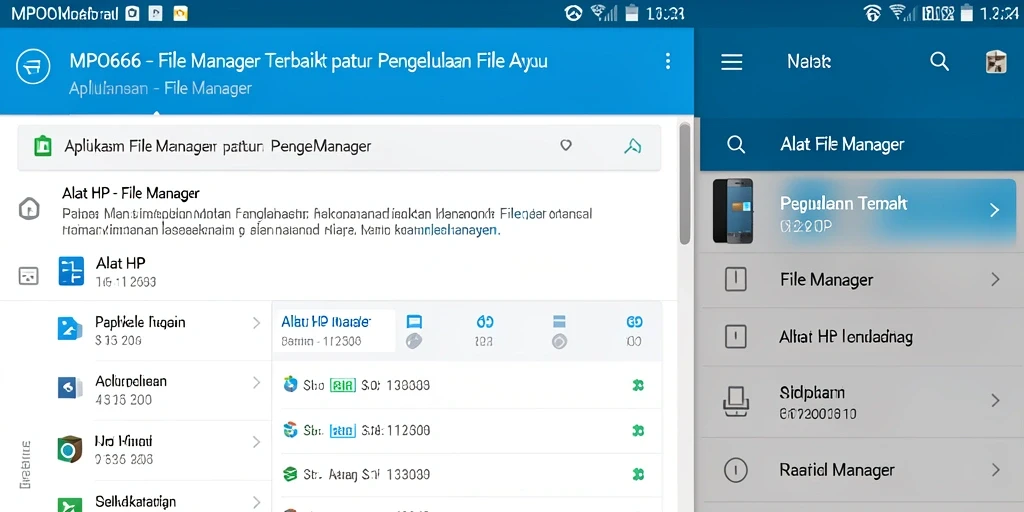Click the MP0666 File Manager header title
1024x512 pixels.
(308, 61)
